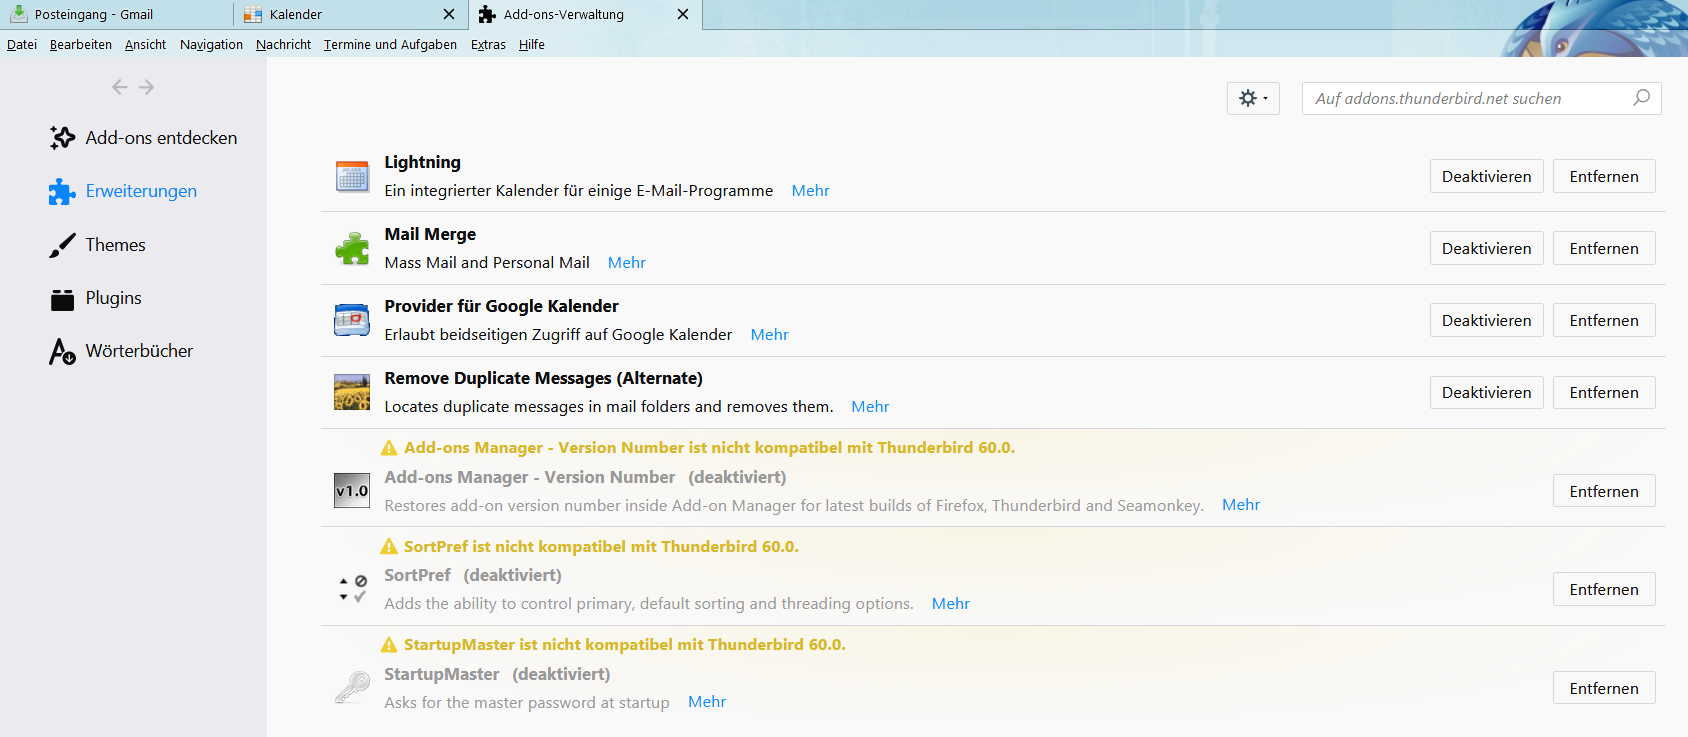
Task: Select 'StartupMaster ist nicht kompatibel' warning text
Action: point(625,645)
